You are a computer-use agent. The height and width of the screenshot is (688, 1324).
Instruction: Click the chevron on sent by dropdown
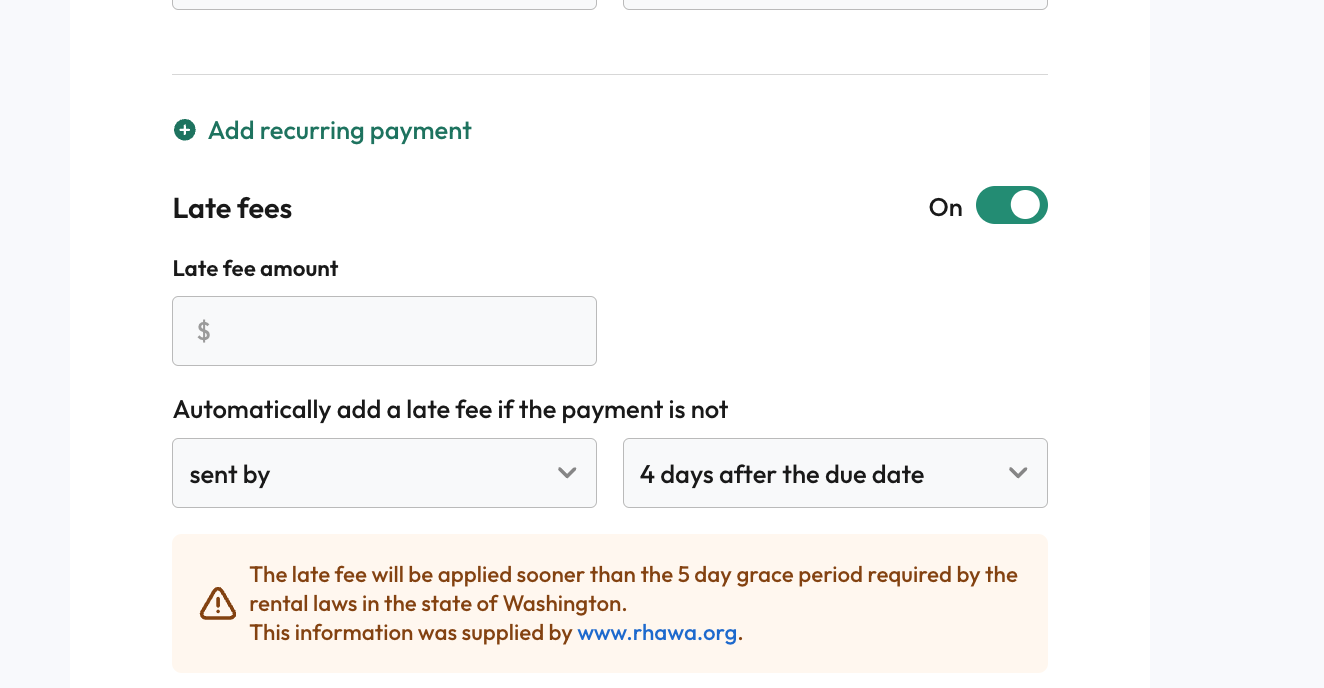[567, 473]
